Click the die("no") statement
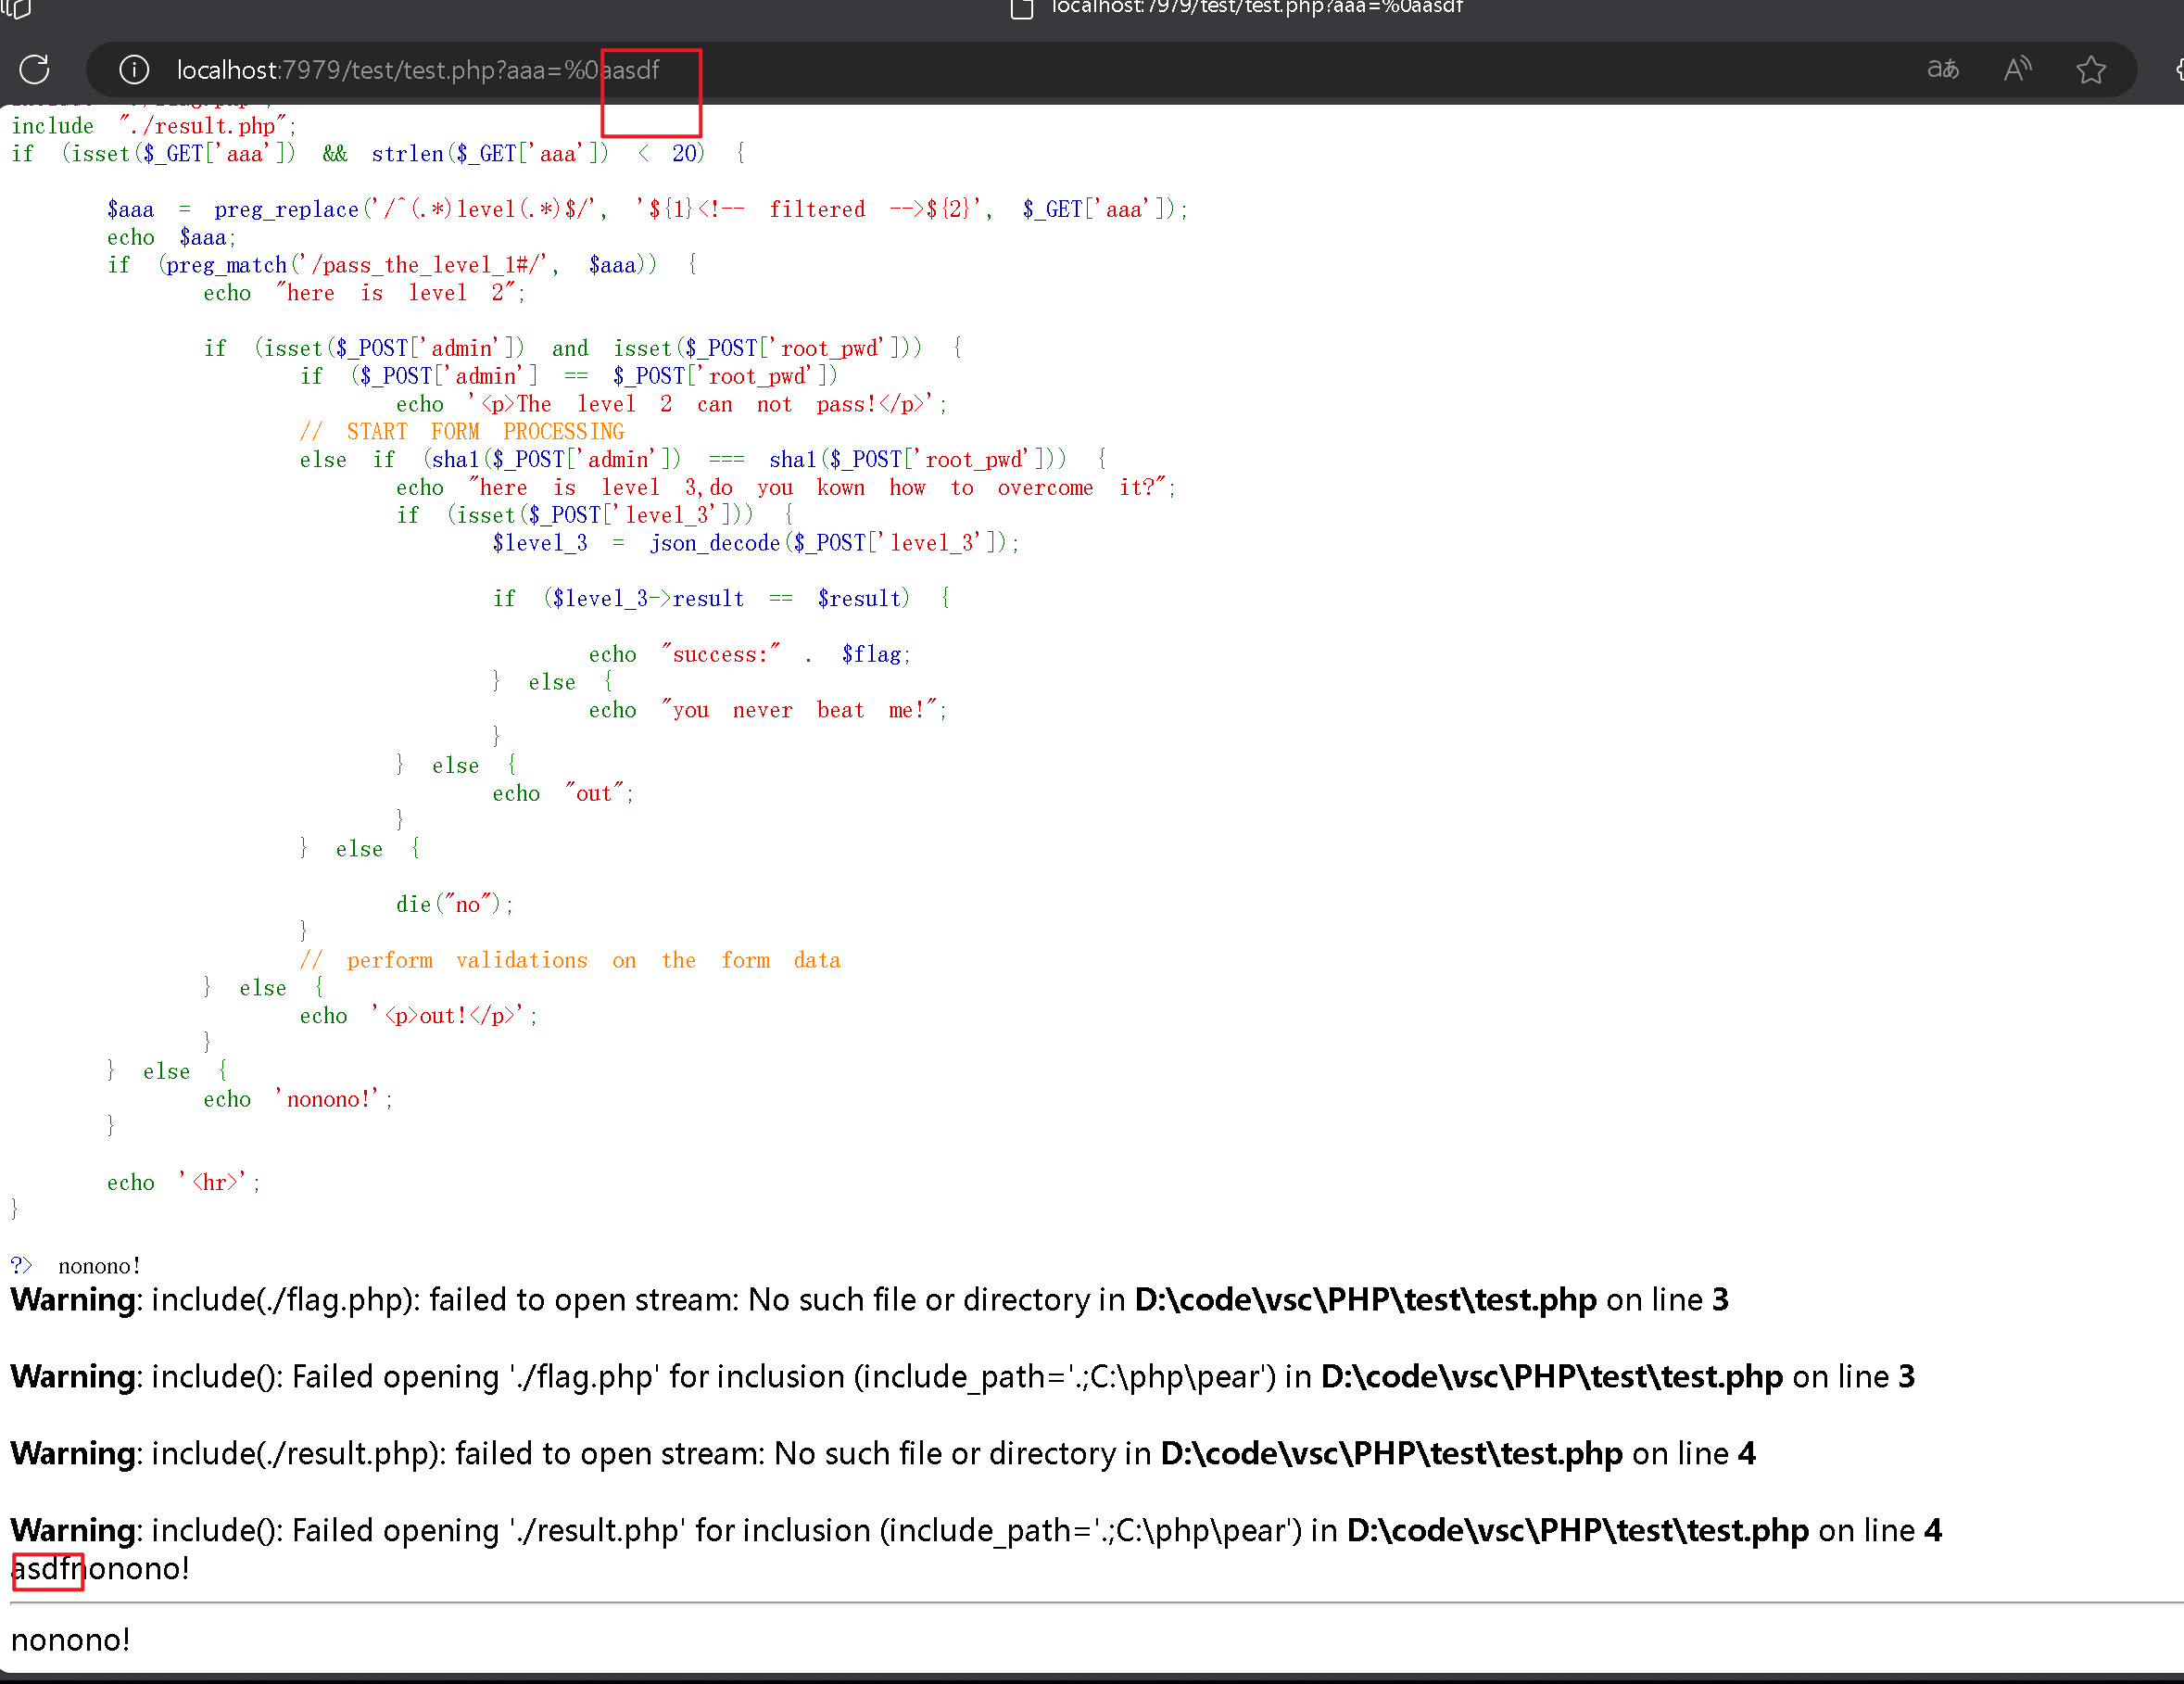 tap(454, 904)
